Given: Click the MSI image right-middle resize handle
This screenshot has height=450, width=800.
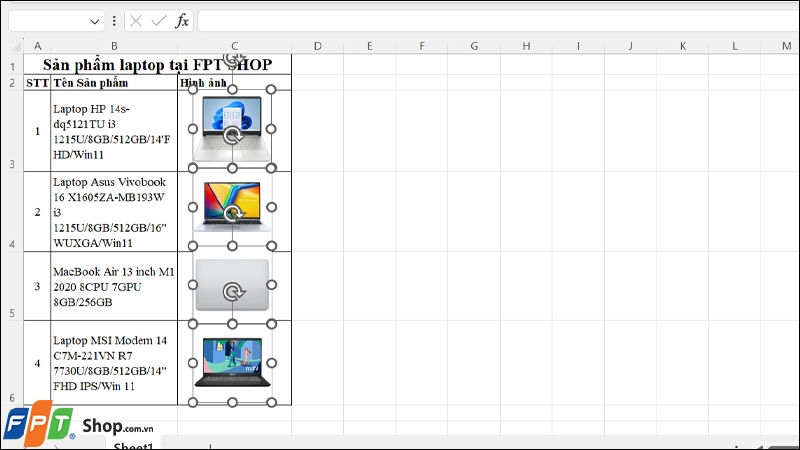Looking at the screenshot, I should pos(271,363).
